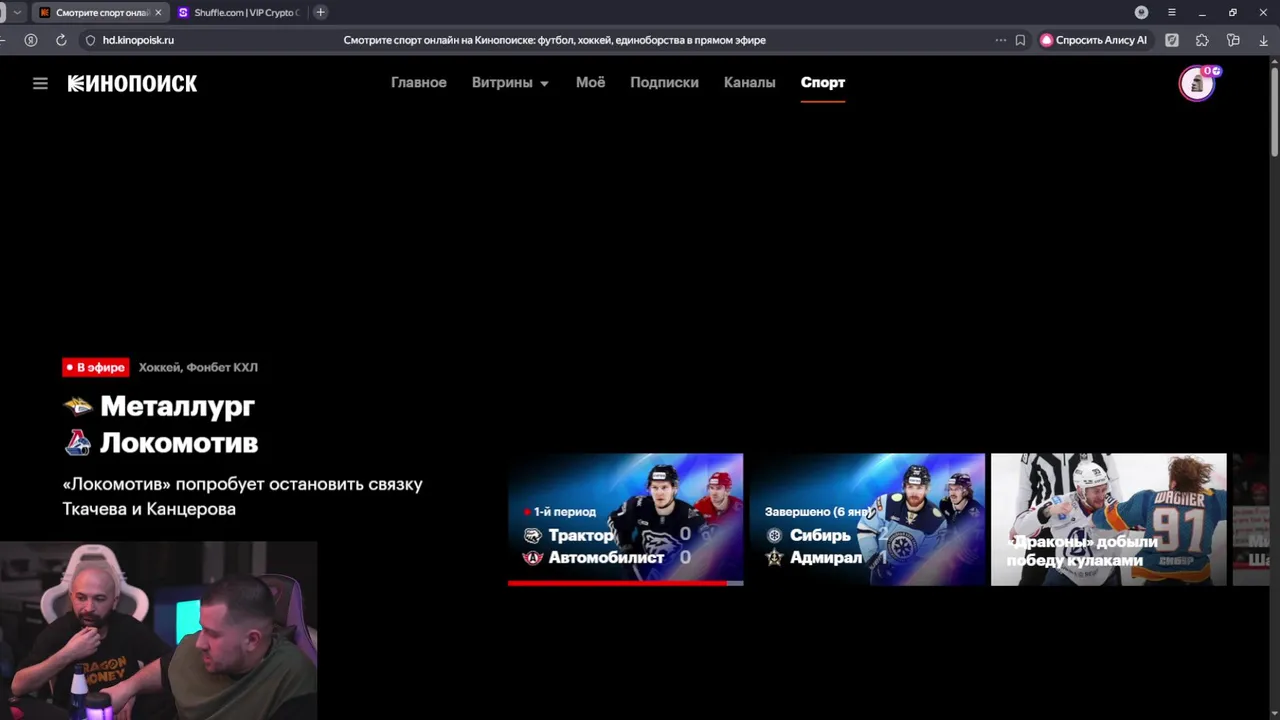Open the Драконы добыли победу кулаками card

pyautogui.click(x=1108, y=519)
